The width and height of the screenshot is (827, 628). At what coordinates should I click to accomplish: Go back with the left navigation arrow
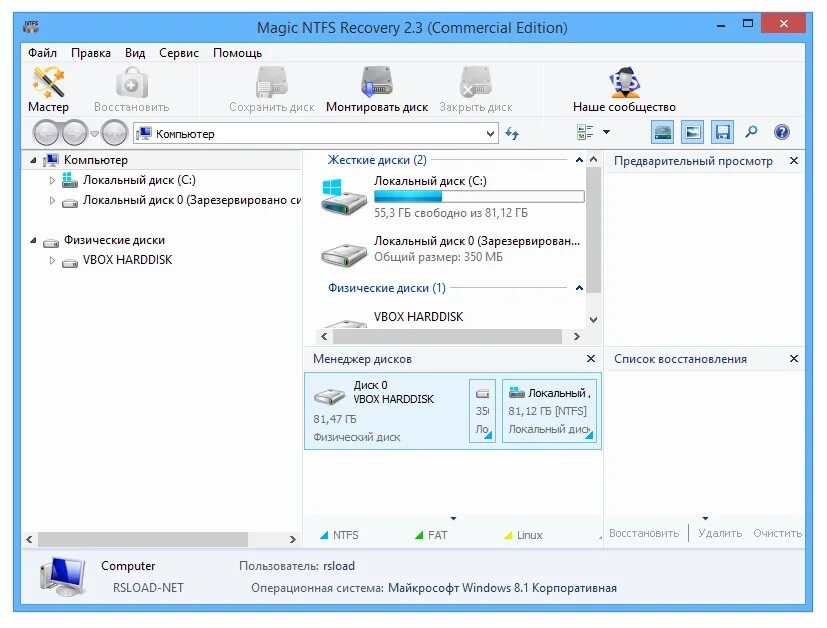point(46,133)
